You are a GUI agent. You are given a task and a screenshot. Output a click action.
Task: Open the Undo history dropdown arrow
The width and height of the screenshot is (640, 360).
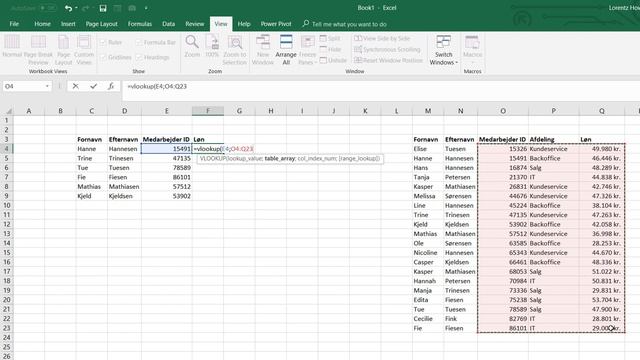76,8
